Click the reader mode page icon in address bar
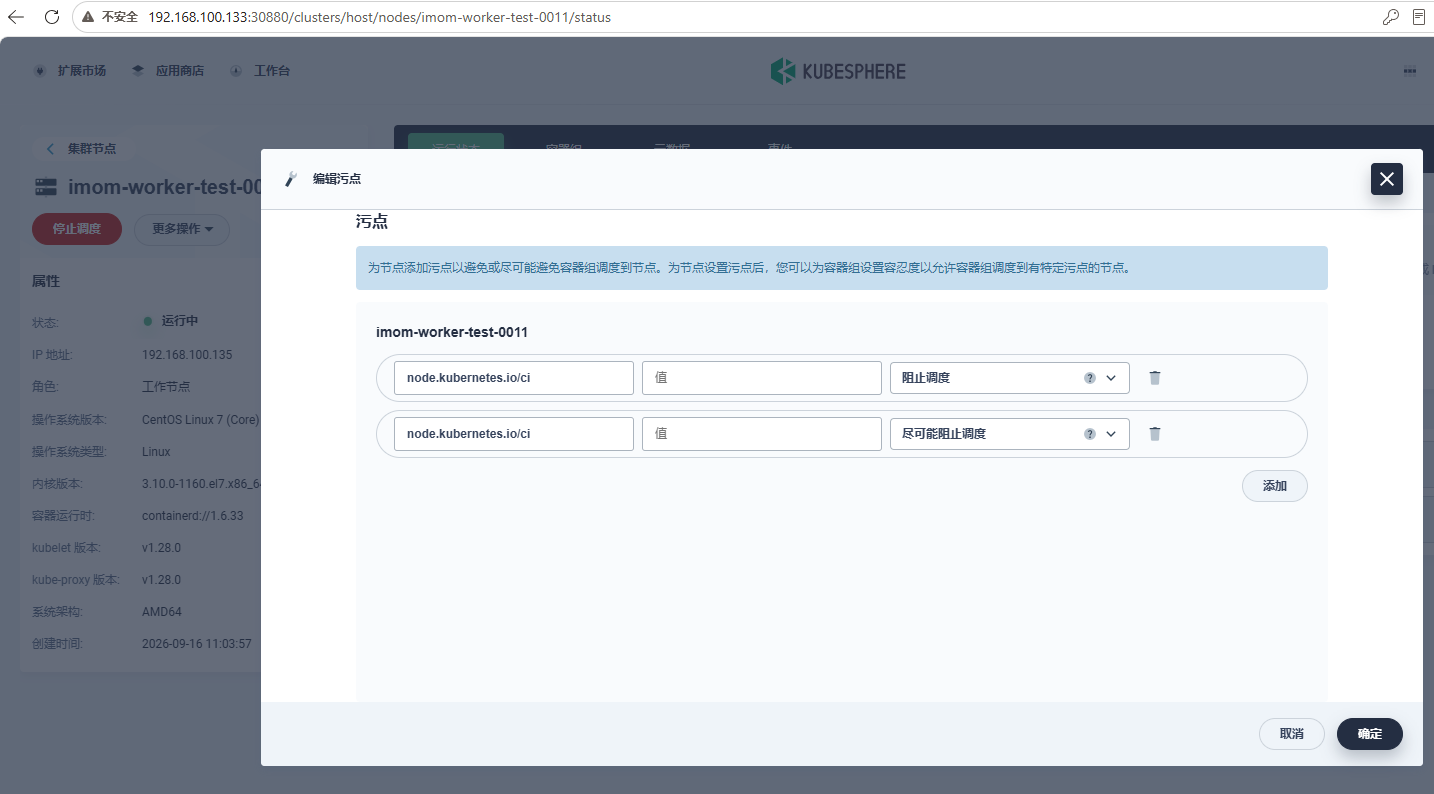Viewport: 1434px width, 794px height. coord(1418,17)
